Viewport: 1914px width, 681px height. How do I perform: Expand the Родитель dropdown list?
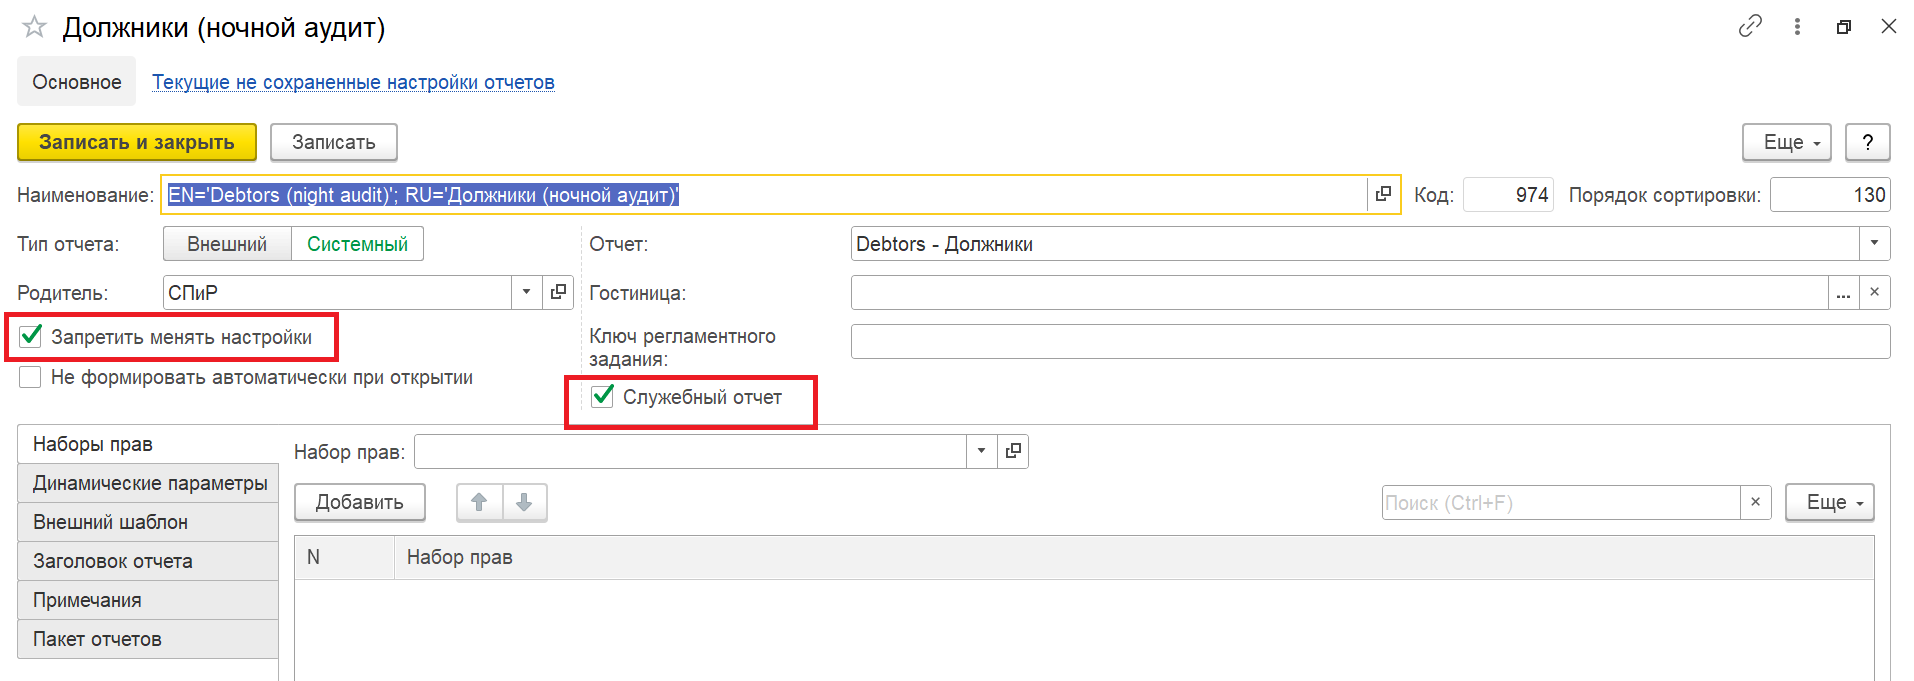point(526,292)
